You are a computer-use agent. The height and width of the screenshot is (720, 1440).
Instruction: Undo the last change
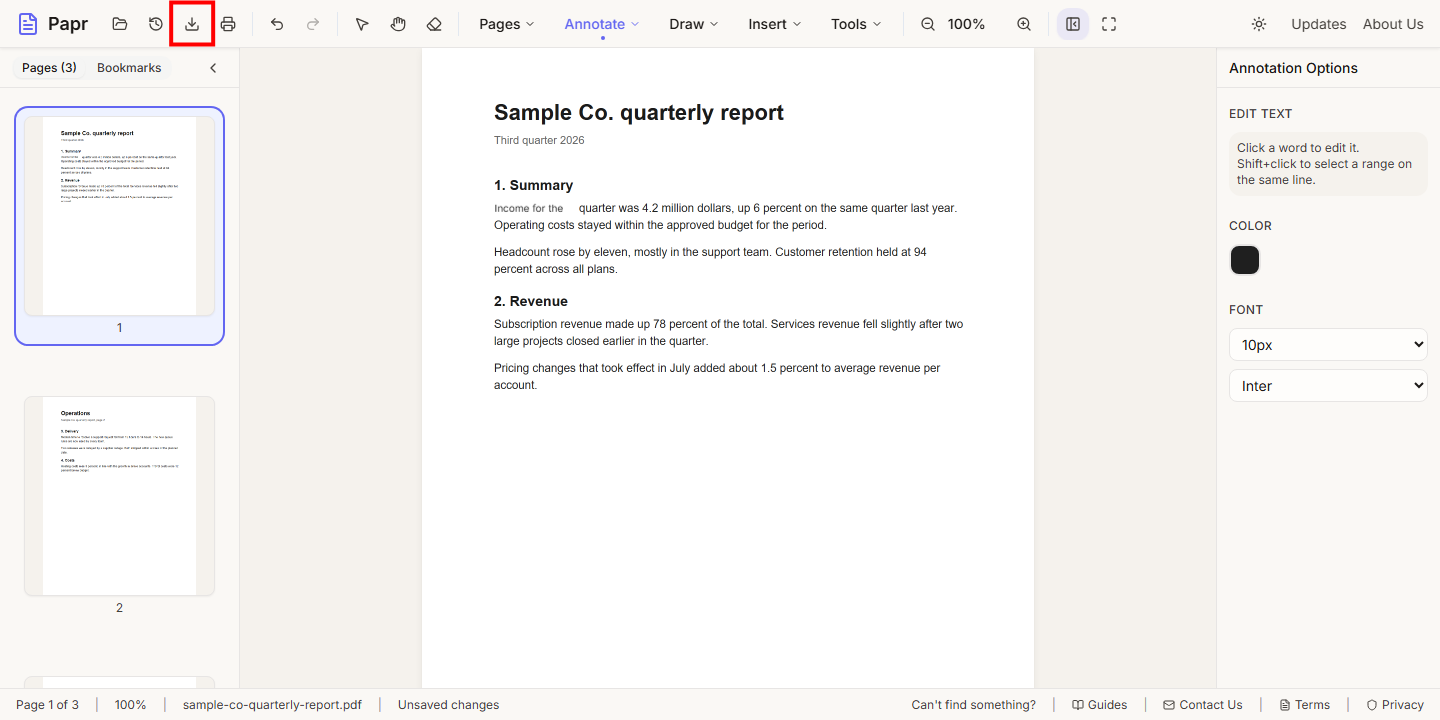(277, 24)
